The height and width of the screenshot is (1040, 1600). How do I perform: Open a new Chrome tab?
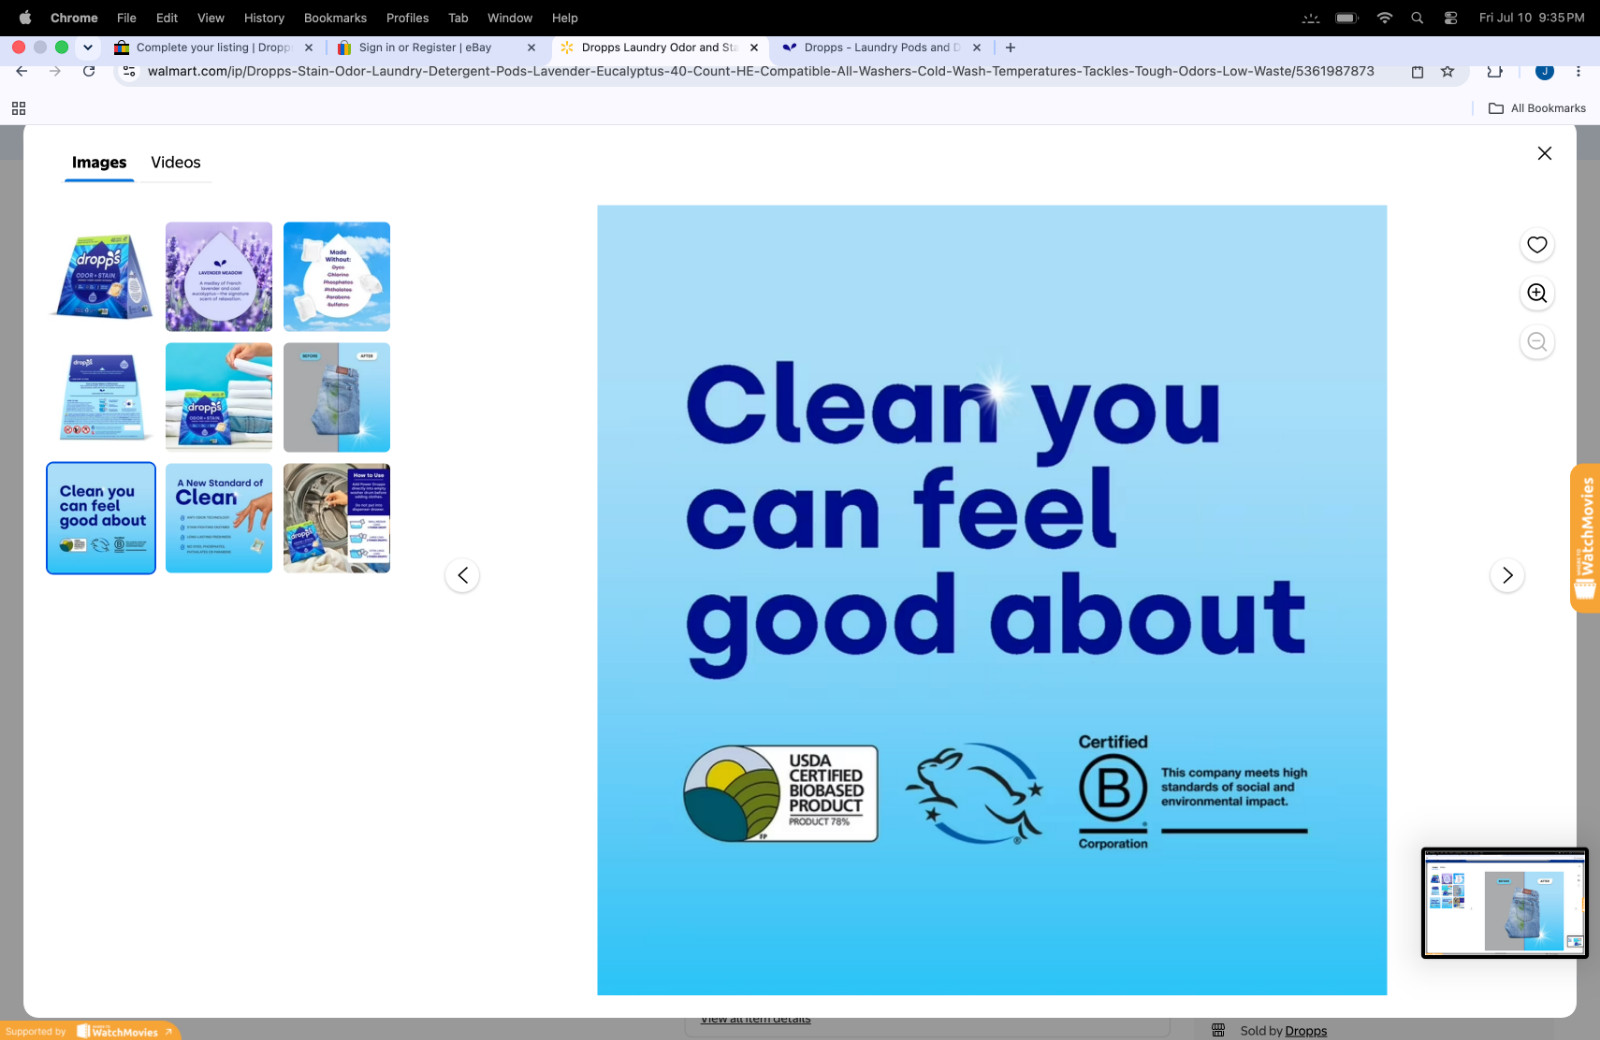click(1010, 47)
